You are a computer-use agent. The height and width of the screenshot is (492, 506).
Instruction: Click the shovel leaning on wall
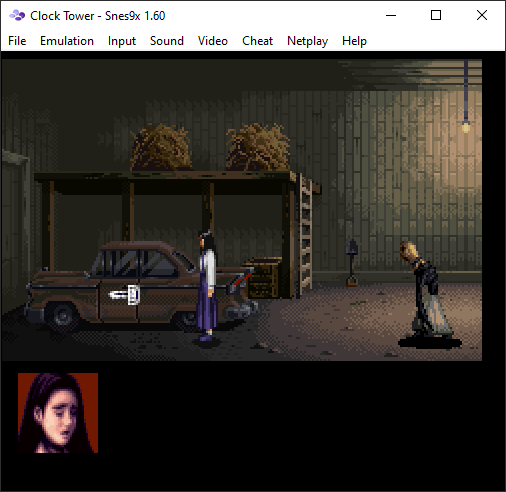point(352,263)
